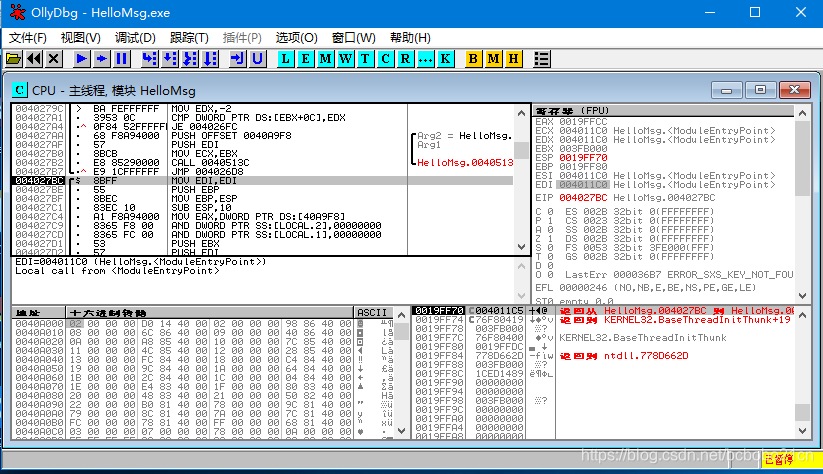The height and width of the screenshot is (474, 823).
Task: Click the Options list icon in toolbar
Action: tap(541, 59)
